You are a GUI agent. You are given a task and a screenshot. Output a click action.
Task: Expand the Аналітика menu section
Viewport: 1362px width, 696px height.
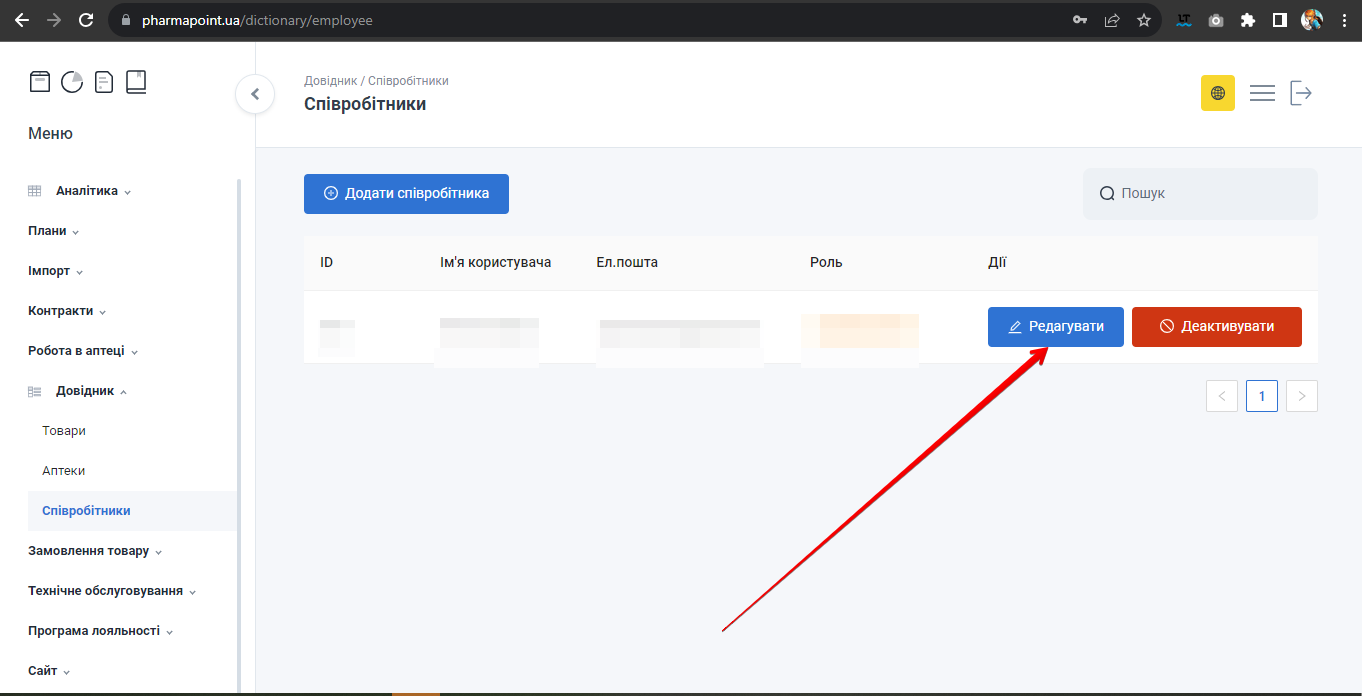coord(87,191)
